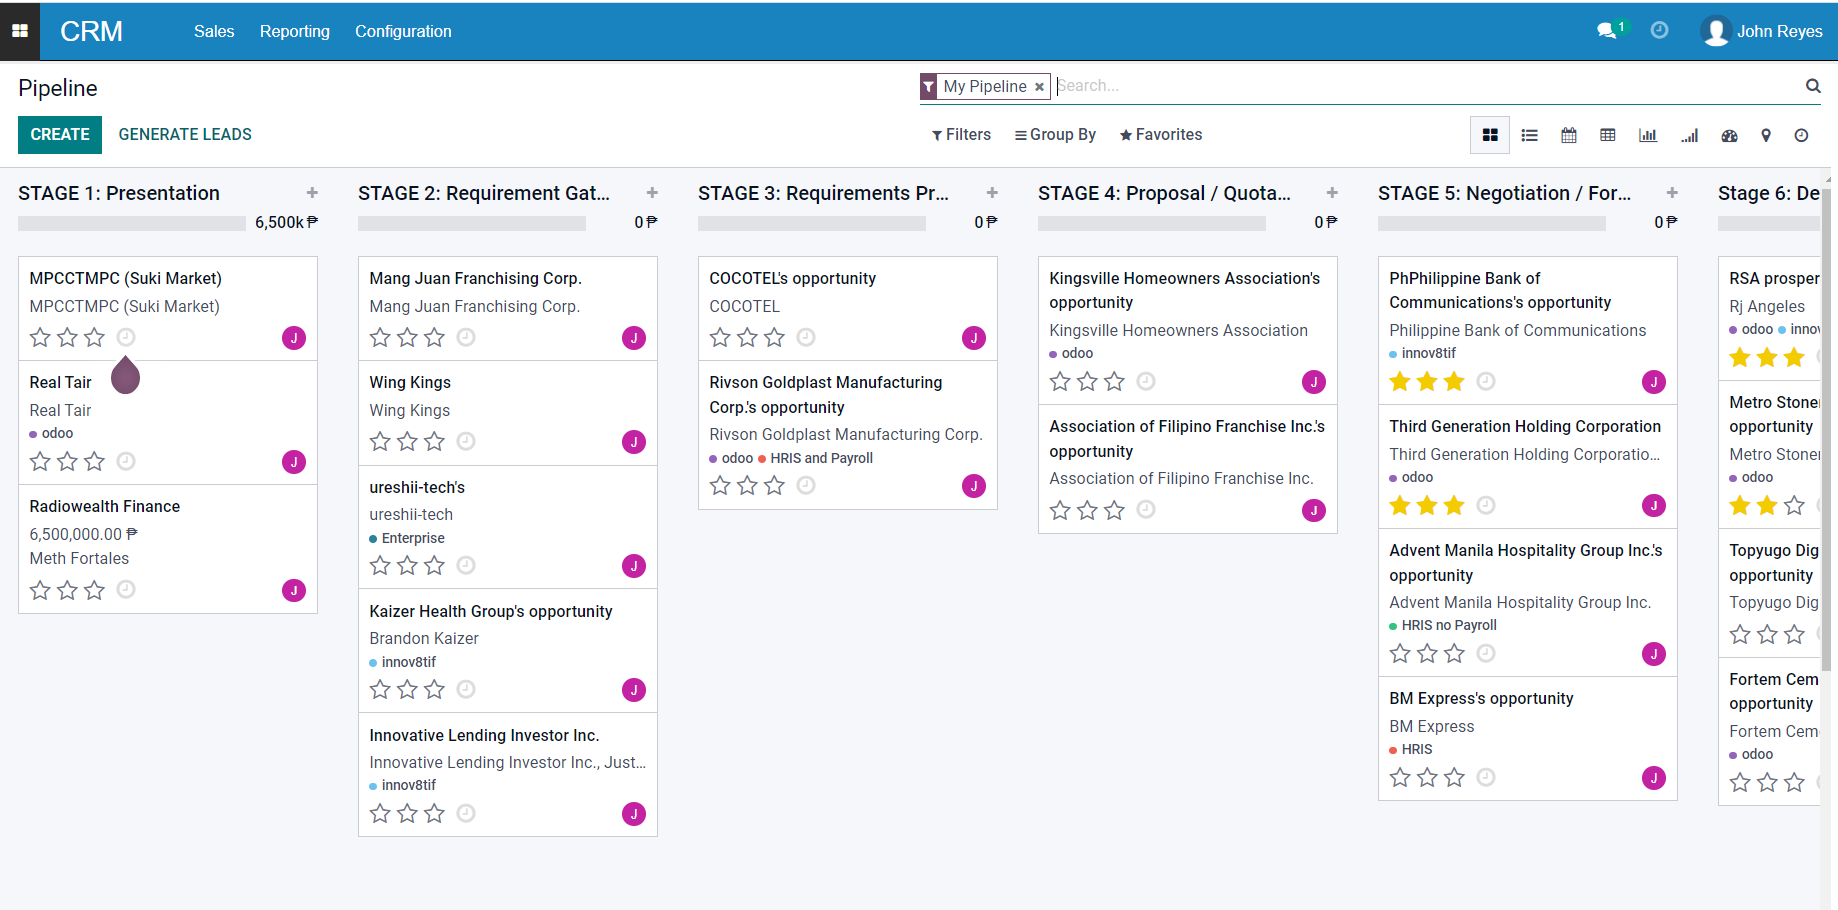Open the apps grid menu

[x=20, y=31]
